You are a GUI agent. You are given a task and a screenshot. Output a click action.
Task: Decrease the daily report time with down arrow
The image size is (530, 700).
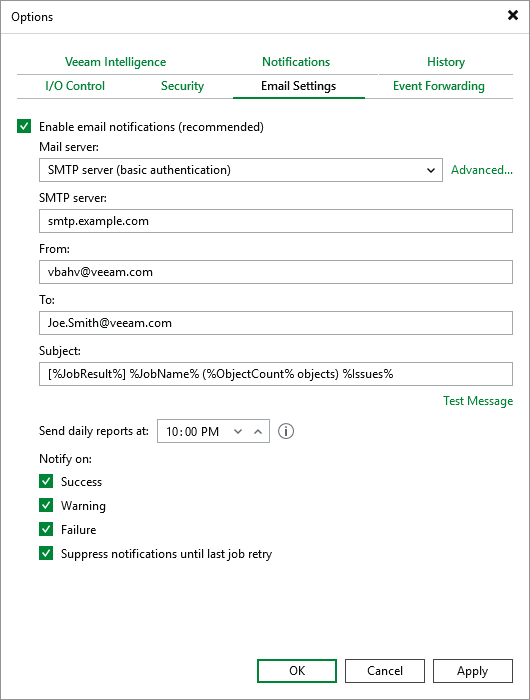(x=238, y=431)
